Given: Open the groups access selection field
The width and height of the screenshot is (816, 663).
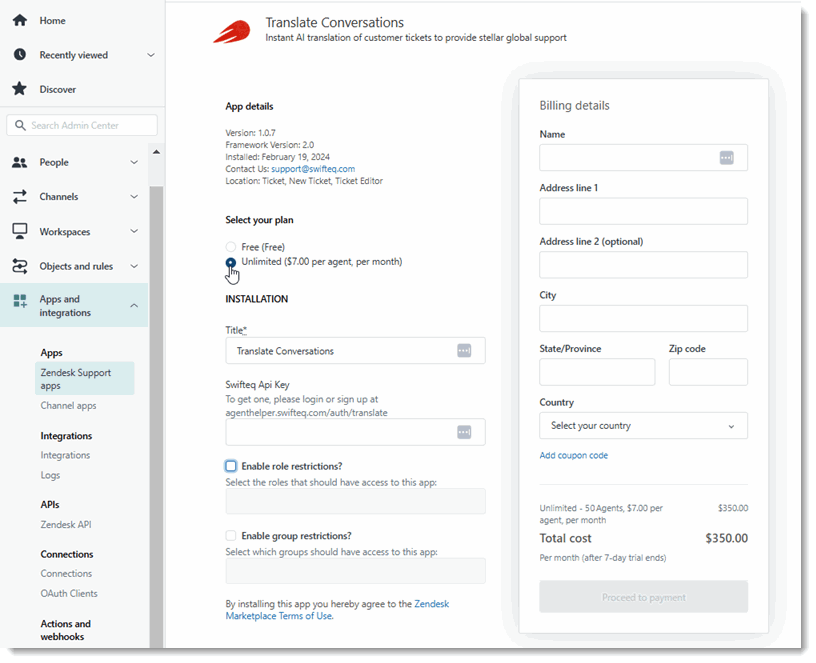Looking at the screenshot, I should [355, 571].
